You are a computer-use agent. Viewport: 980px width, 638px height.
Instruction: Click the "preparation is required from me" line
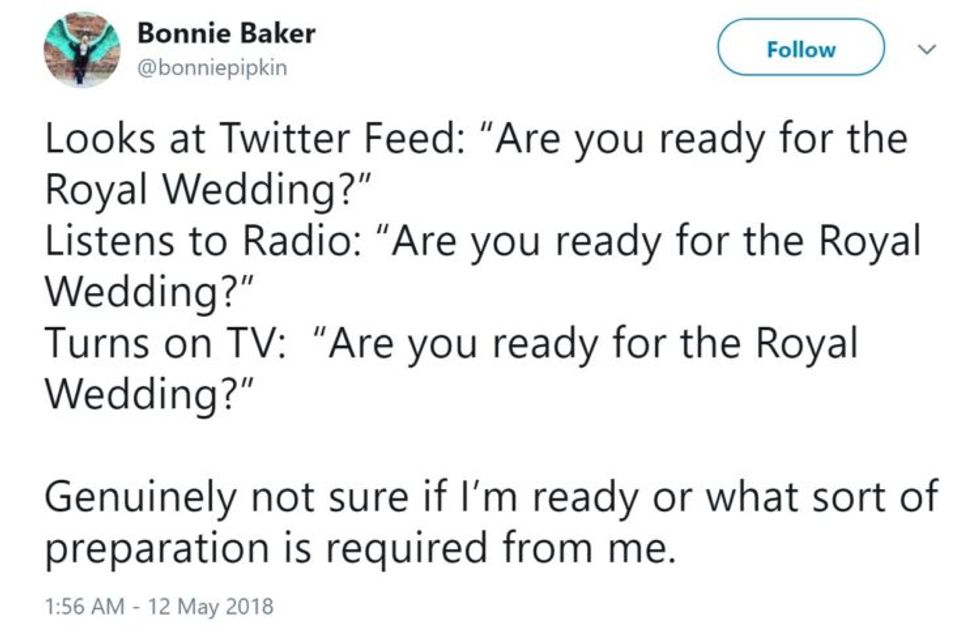click(x=355, y=548)
